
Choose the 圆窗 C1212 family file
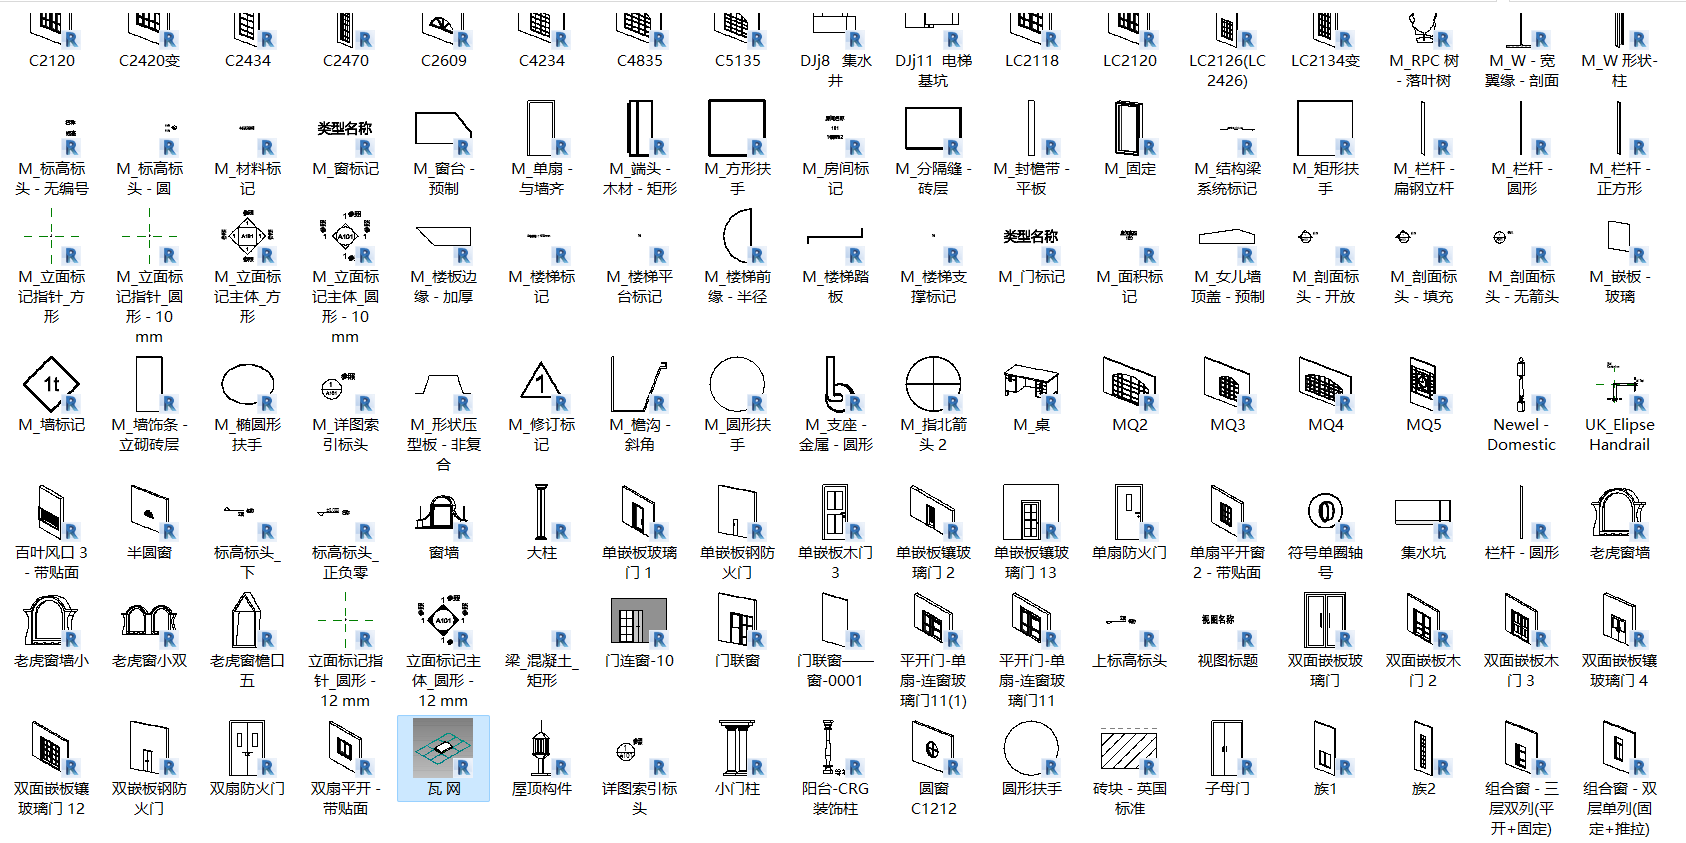pos(933,768)
